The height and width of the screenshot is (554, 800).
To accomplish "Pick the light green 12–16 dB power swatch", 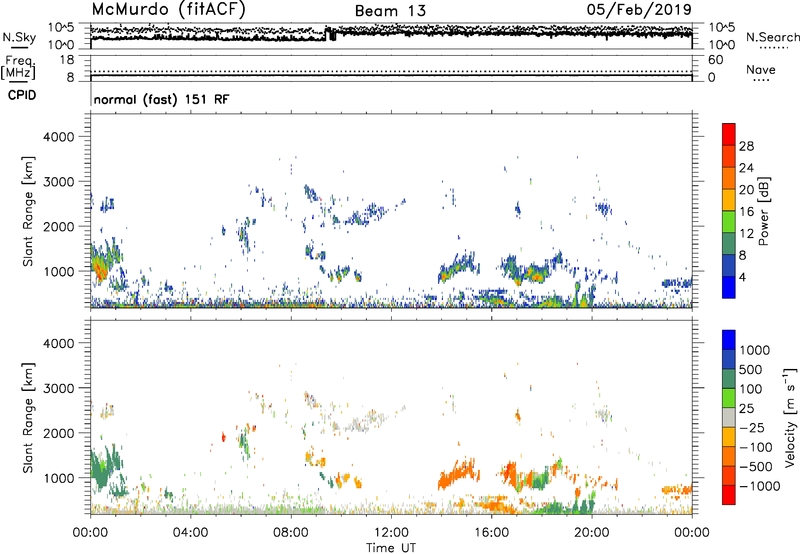I will 729,222.
